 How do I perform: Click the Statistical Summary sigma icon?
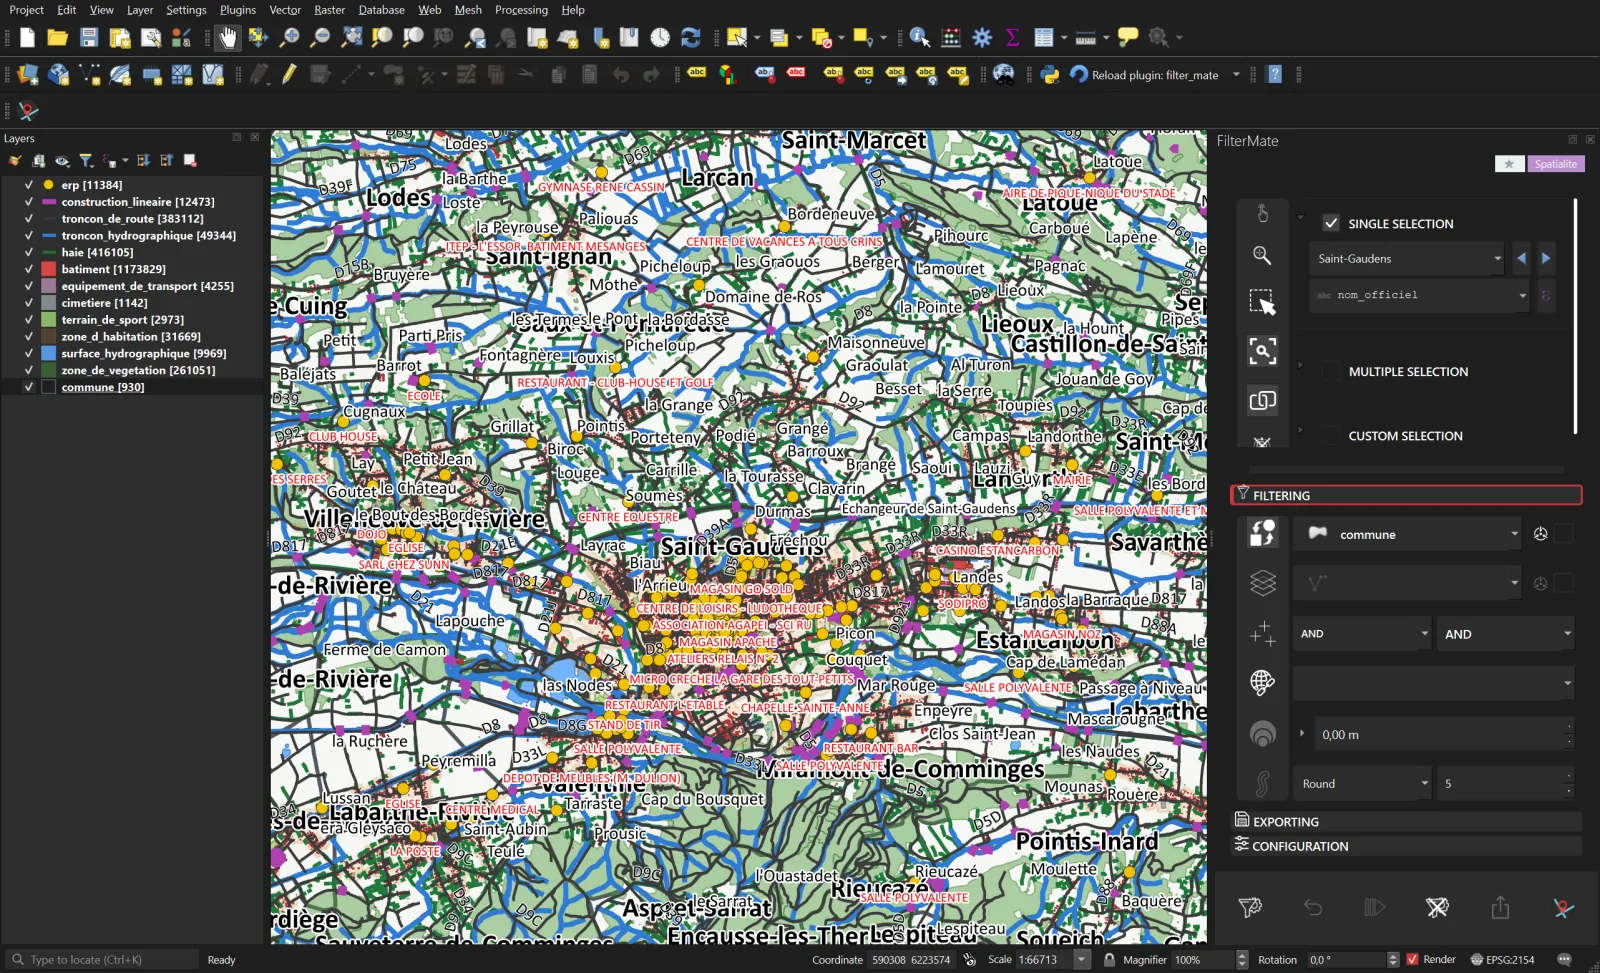click(x=1012, y=38)
